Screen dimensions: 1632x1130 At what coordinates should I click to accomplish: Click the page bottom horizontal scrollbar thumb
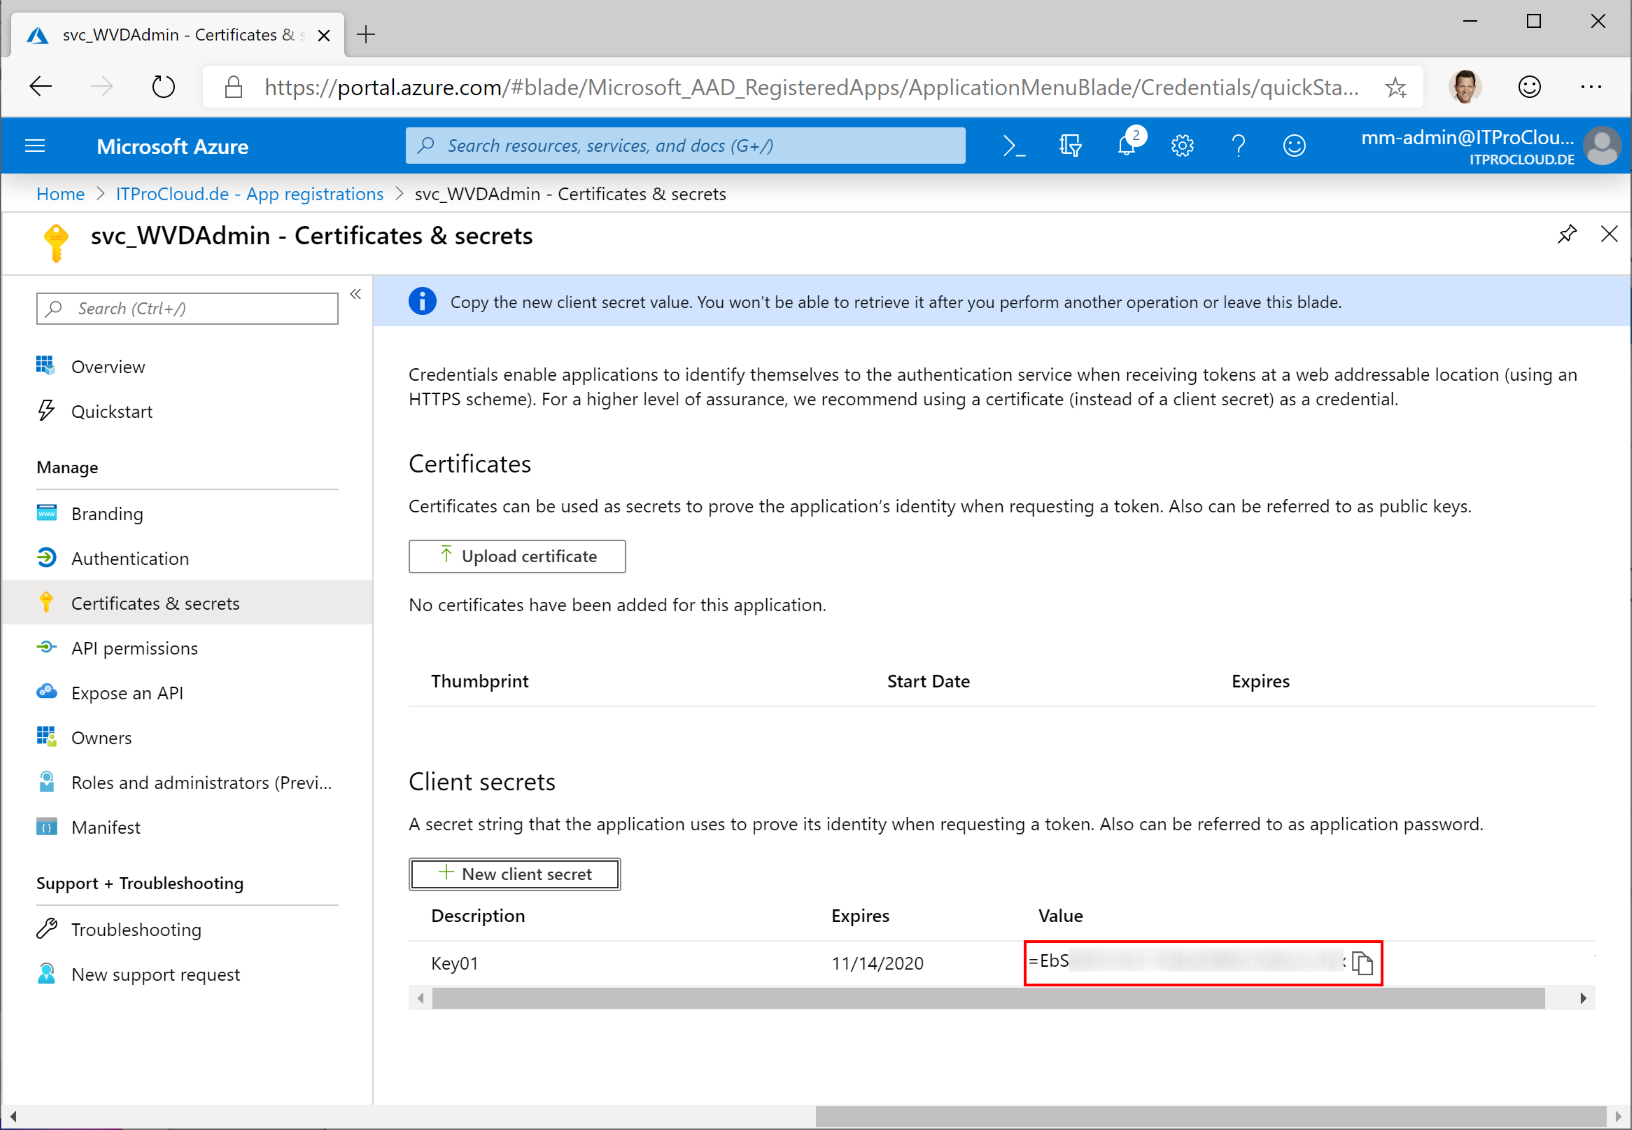pos(1211,1116)
